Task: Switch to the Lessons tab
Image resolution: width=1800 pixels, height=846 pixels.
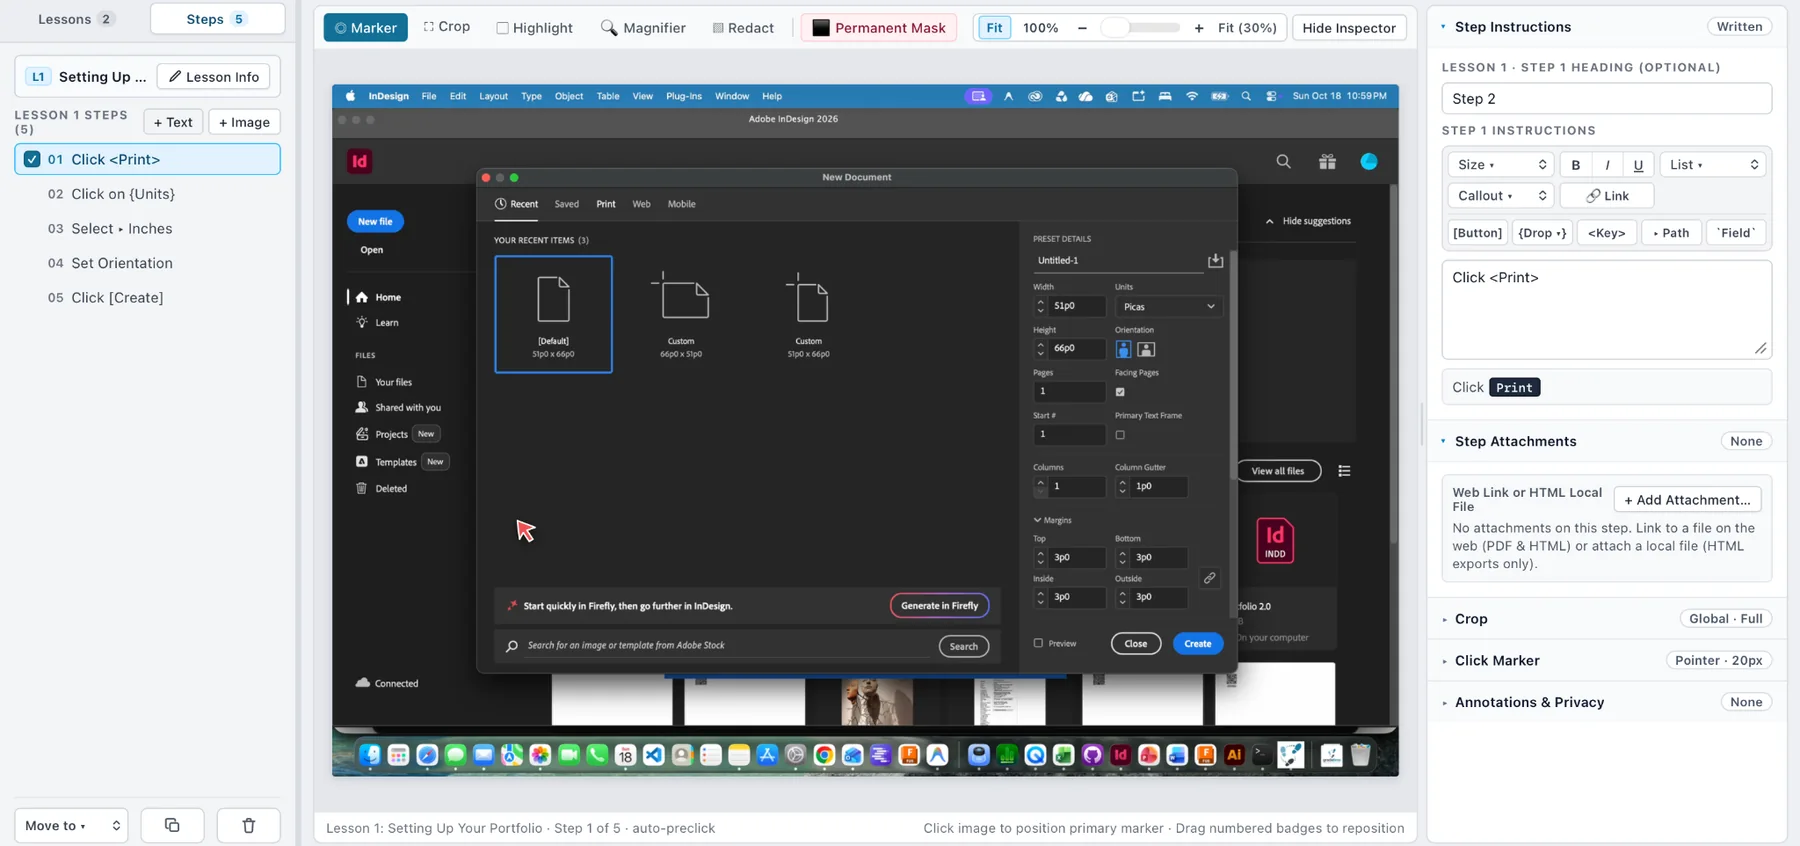Action: pos(76,19)
